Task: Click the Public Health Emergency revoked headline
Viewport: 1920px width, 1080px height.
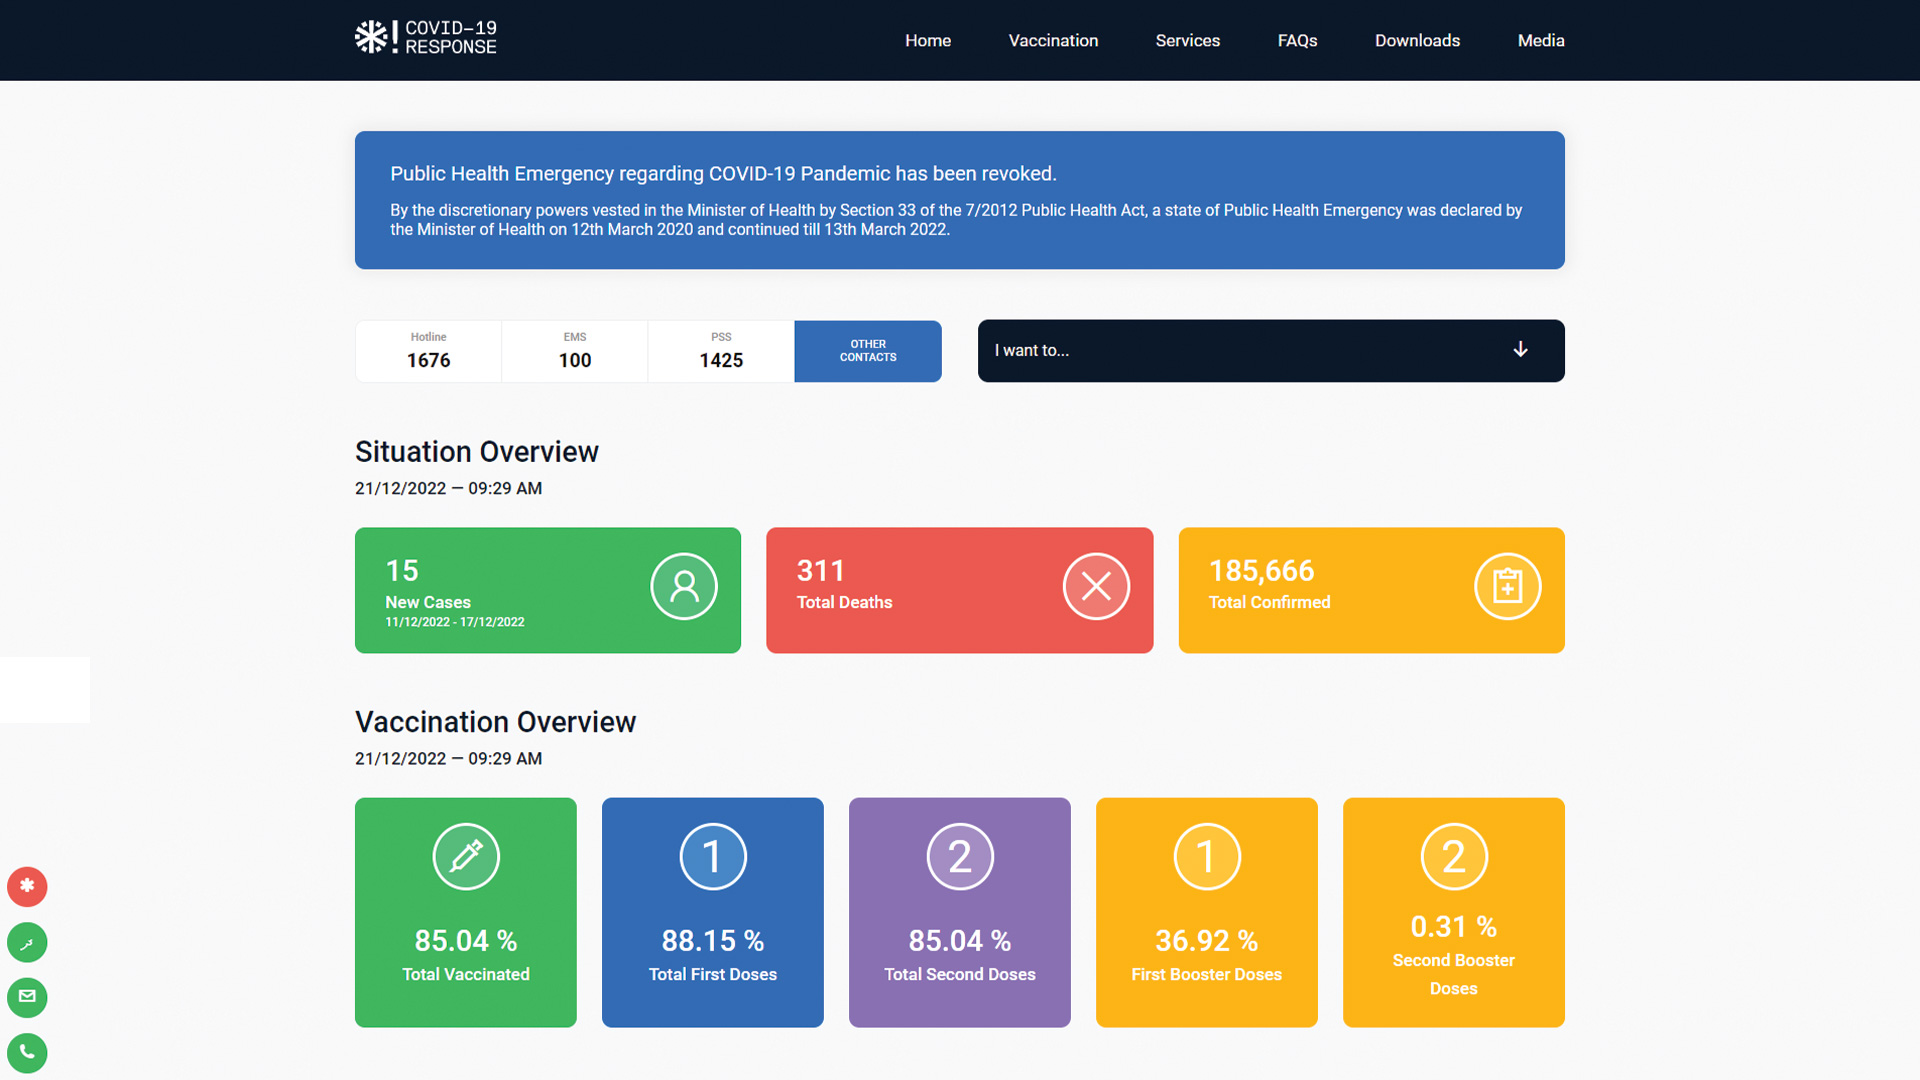Action: 723,174
